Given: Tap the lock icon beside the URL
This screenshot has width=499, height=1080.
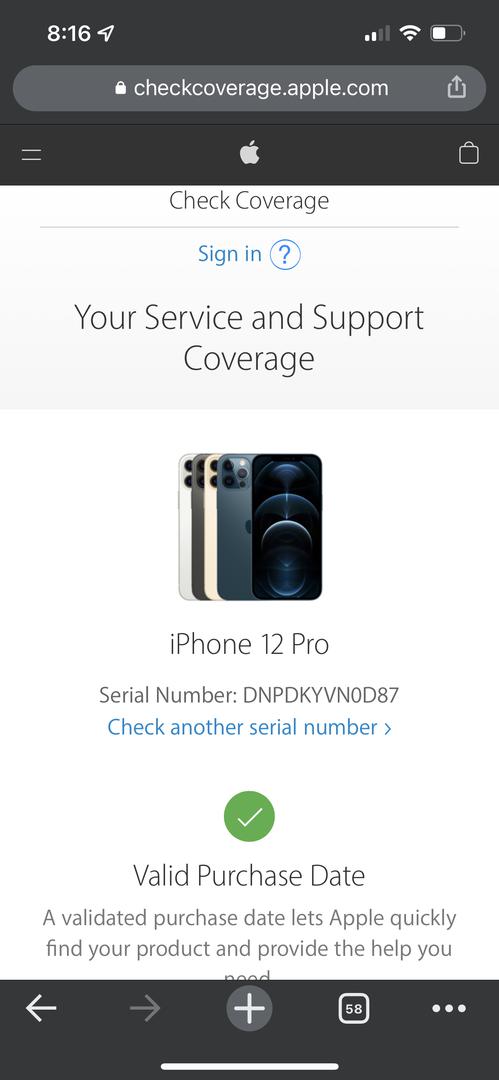Looking at the screenshot, I should pos(121,88).
